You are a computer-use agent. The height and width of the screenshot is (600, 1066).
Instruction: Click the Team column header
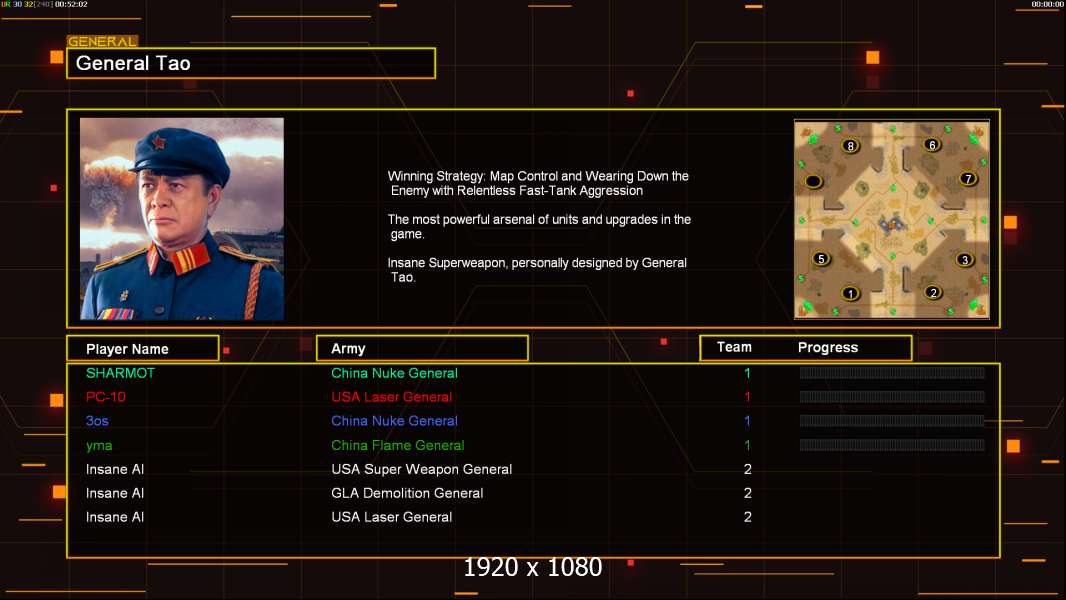click(734, 347)
